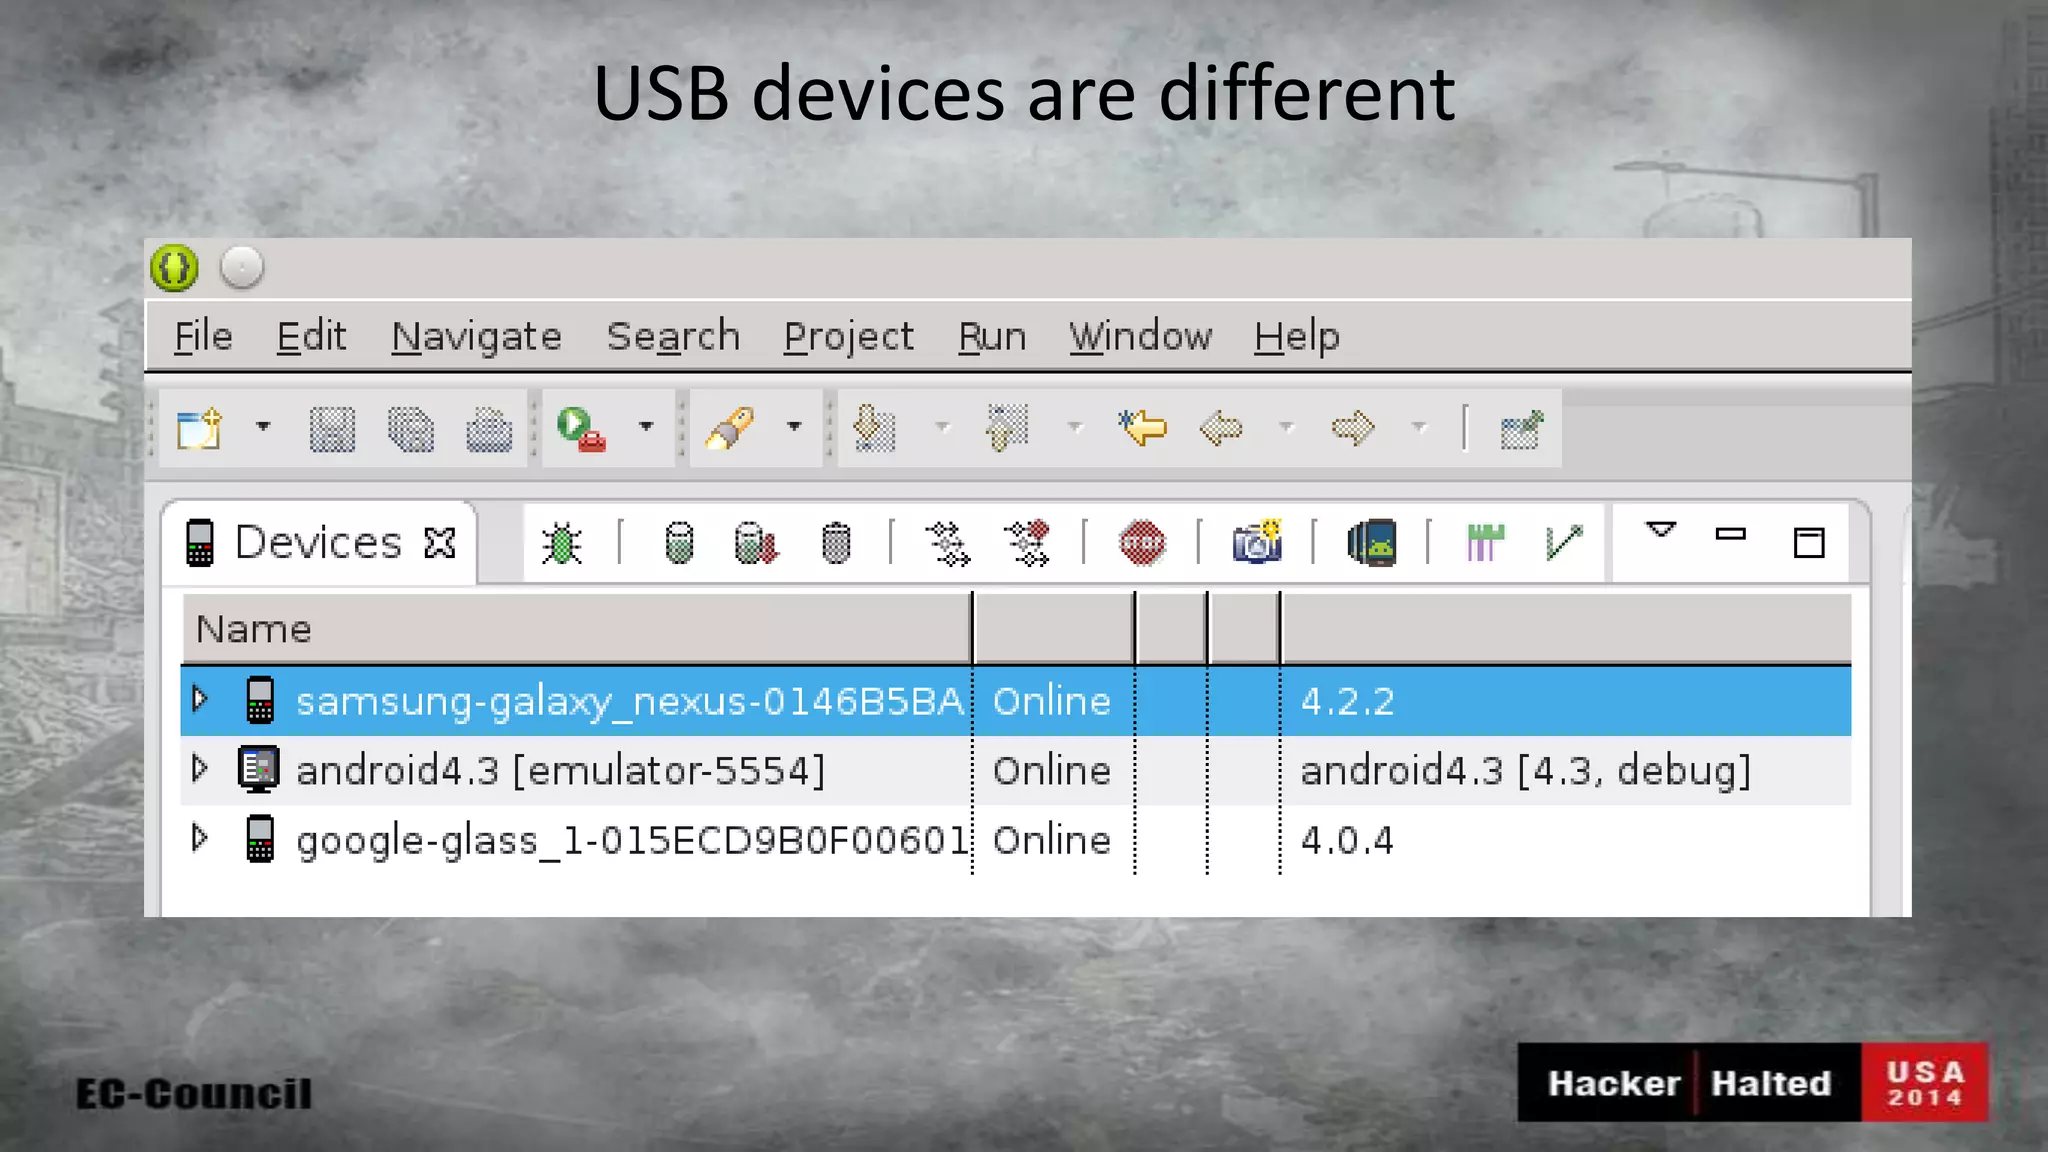Click the Update Threads icon
2048x1152 pixels.
pos(947,543)
